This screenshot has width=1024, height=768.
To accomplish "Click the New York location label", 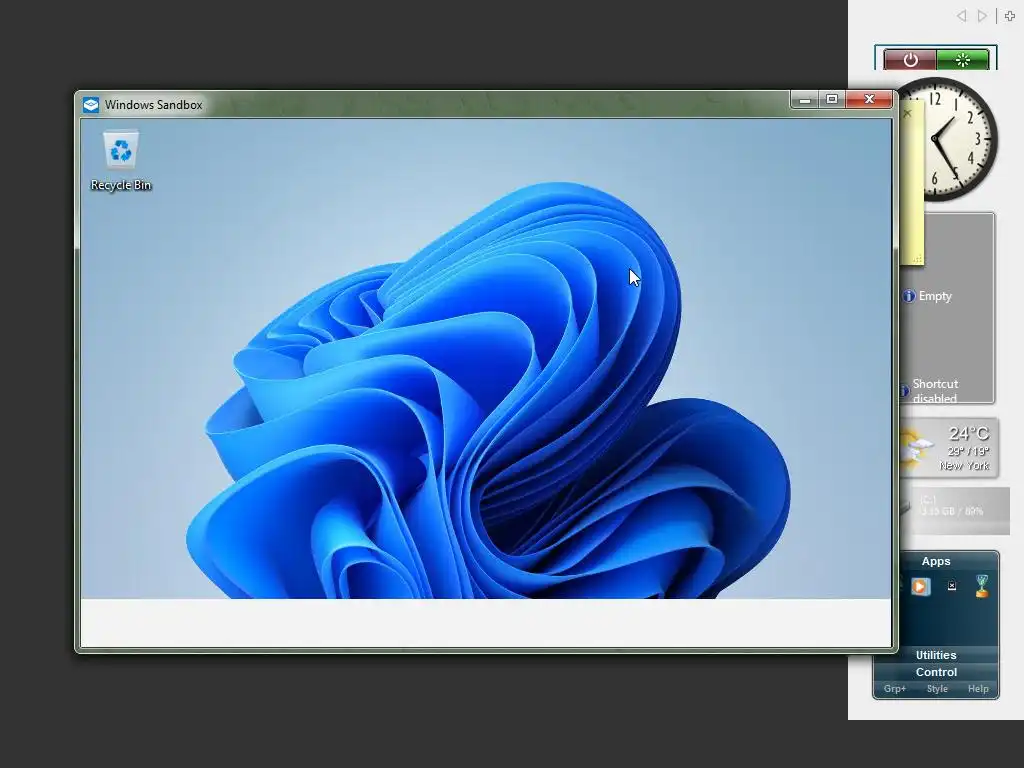I will click(964, 466).
